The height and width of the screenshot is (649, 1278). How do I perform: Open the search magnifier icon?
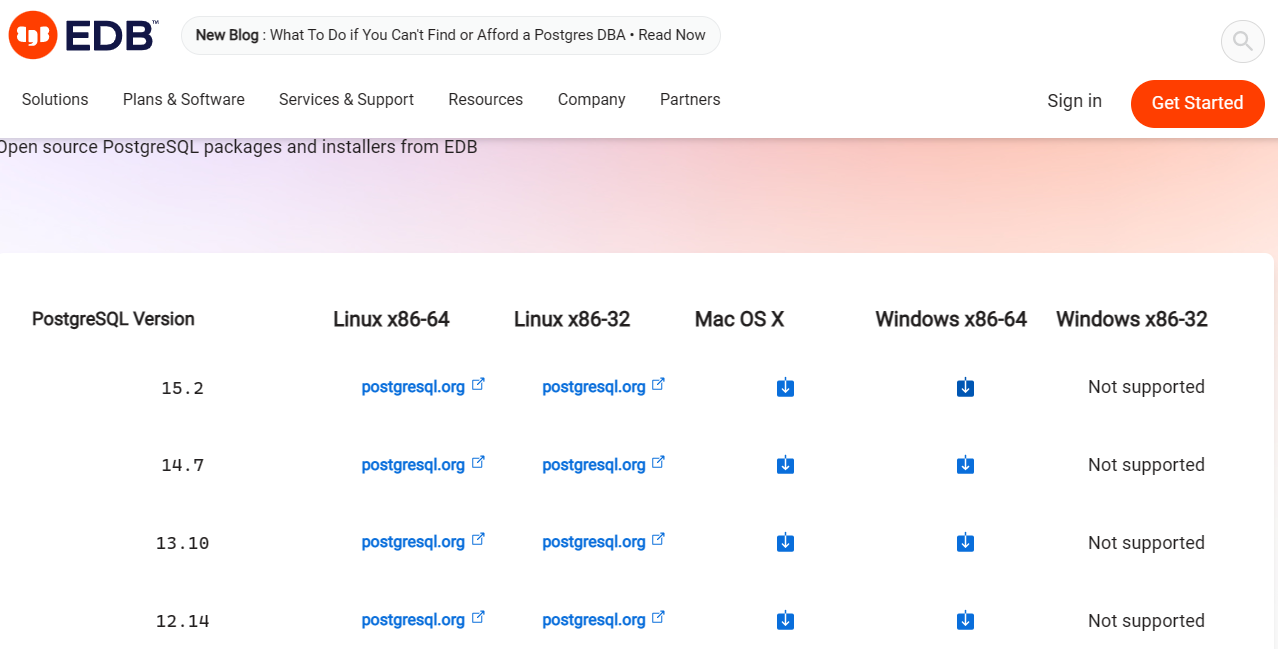[x=1243, y=41]
